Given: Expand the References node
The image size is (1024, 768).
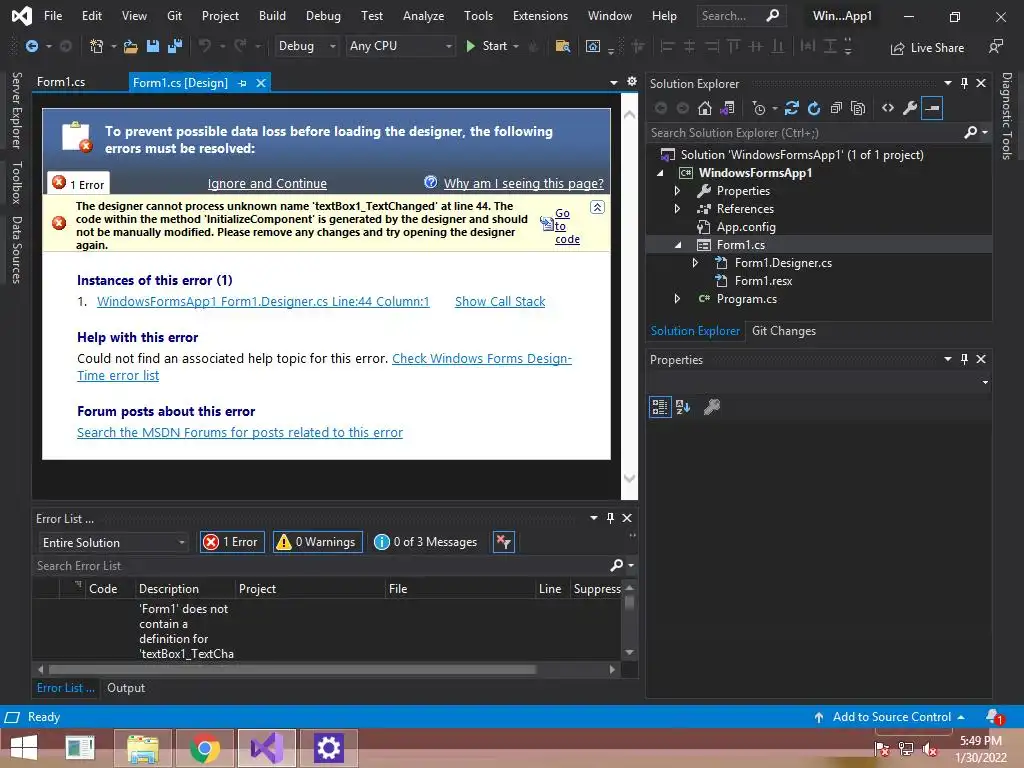Looking at the screenshot, I should tap(677, 209).
